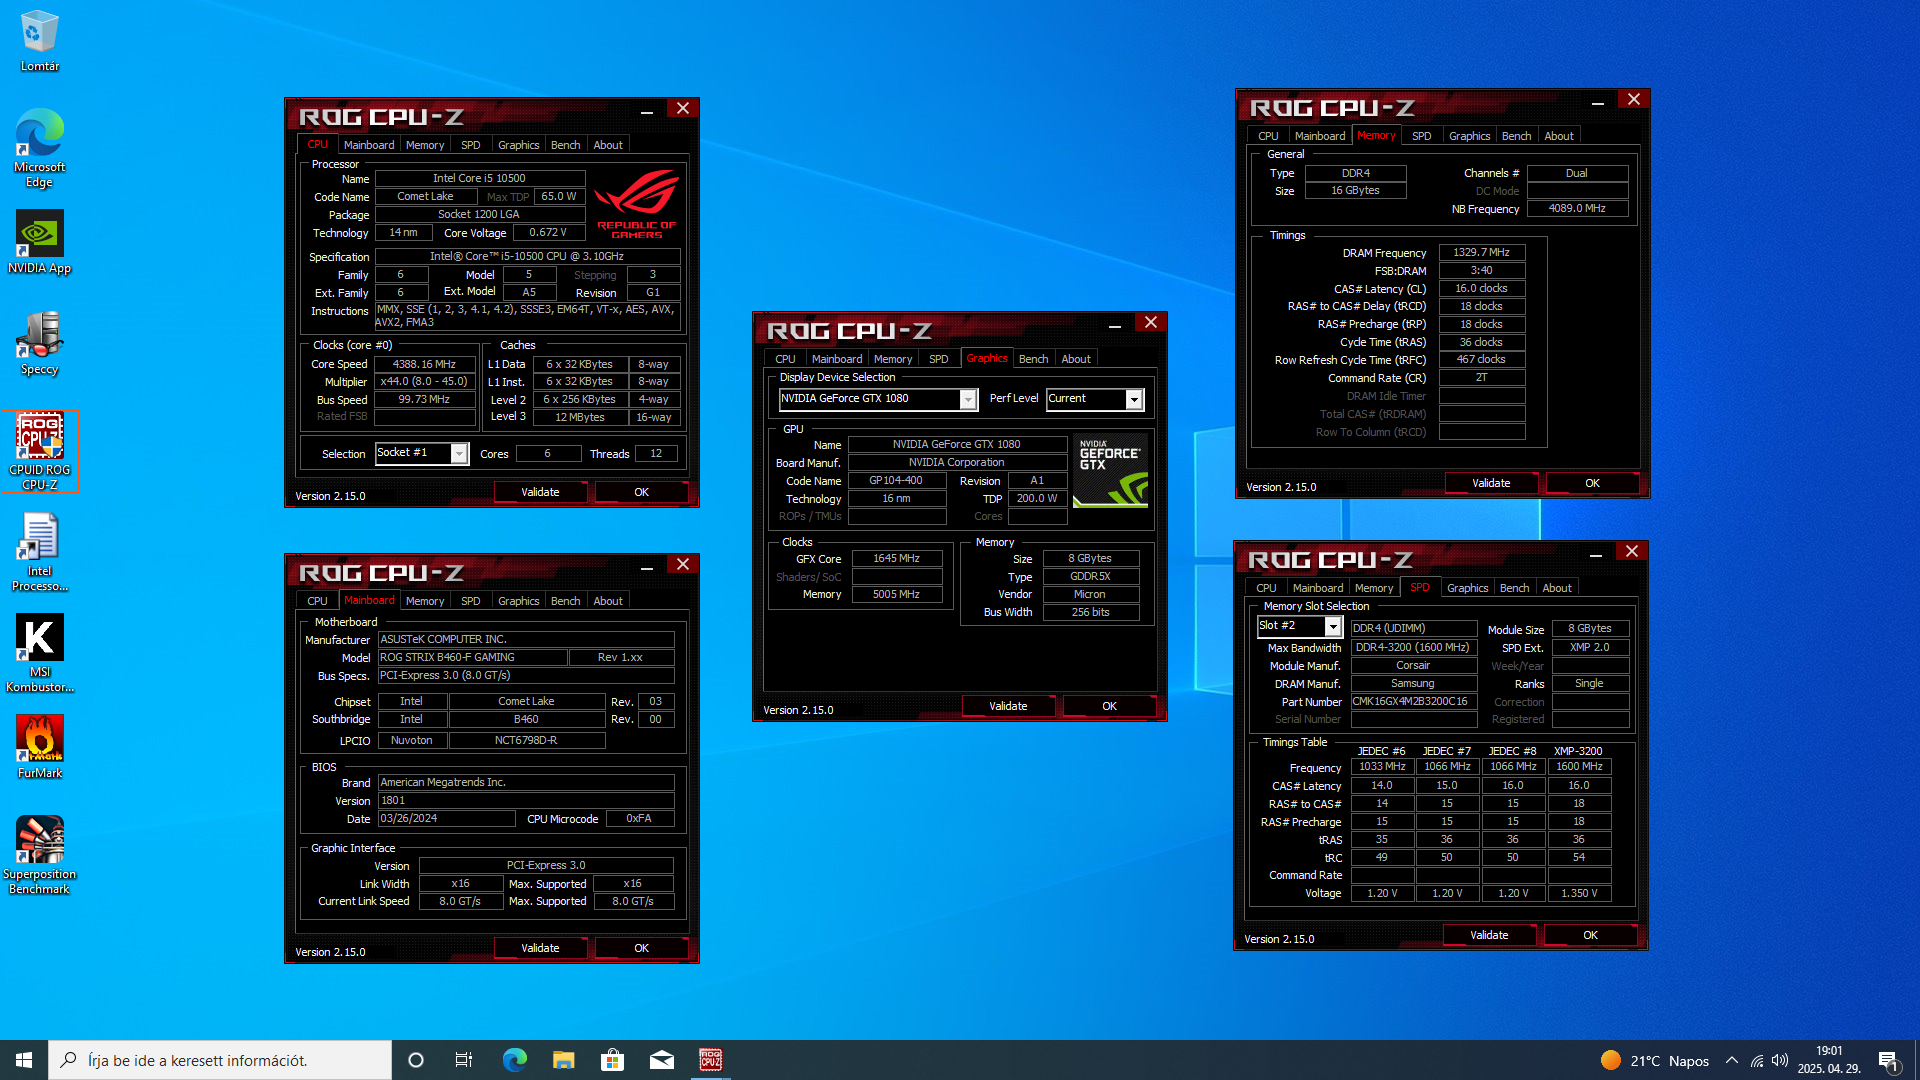Click OK in the Graphics window
This screenshot has width=1920, height=1080.
tap(1109, 706)
